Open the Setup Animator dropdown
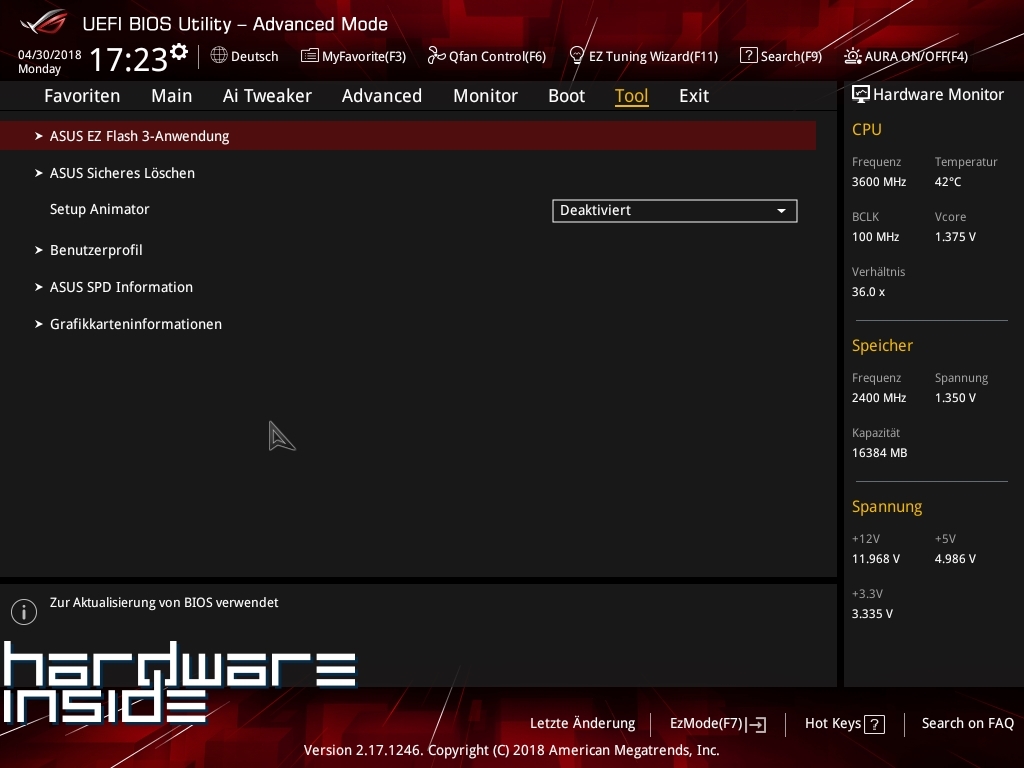1024x768 pixels. [x=675, y=211]
